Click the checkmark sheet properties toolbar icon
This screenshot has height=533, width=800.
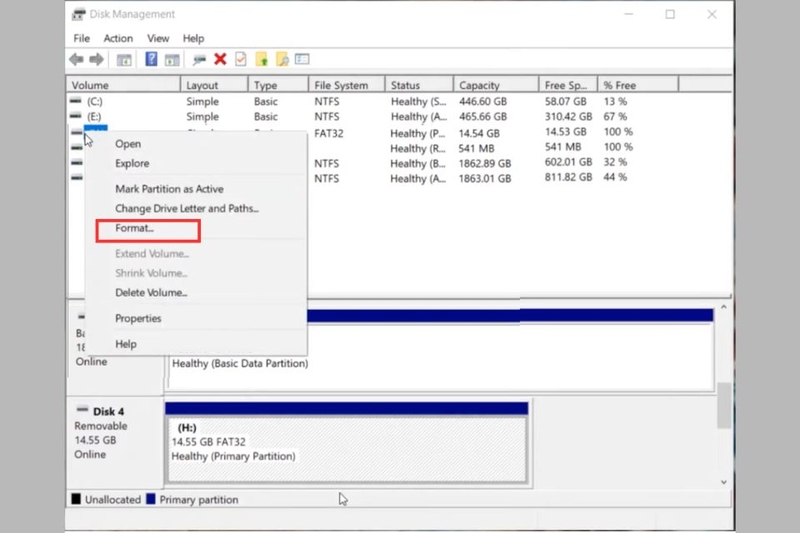pos(241,59)
